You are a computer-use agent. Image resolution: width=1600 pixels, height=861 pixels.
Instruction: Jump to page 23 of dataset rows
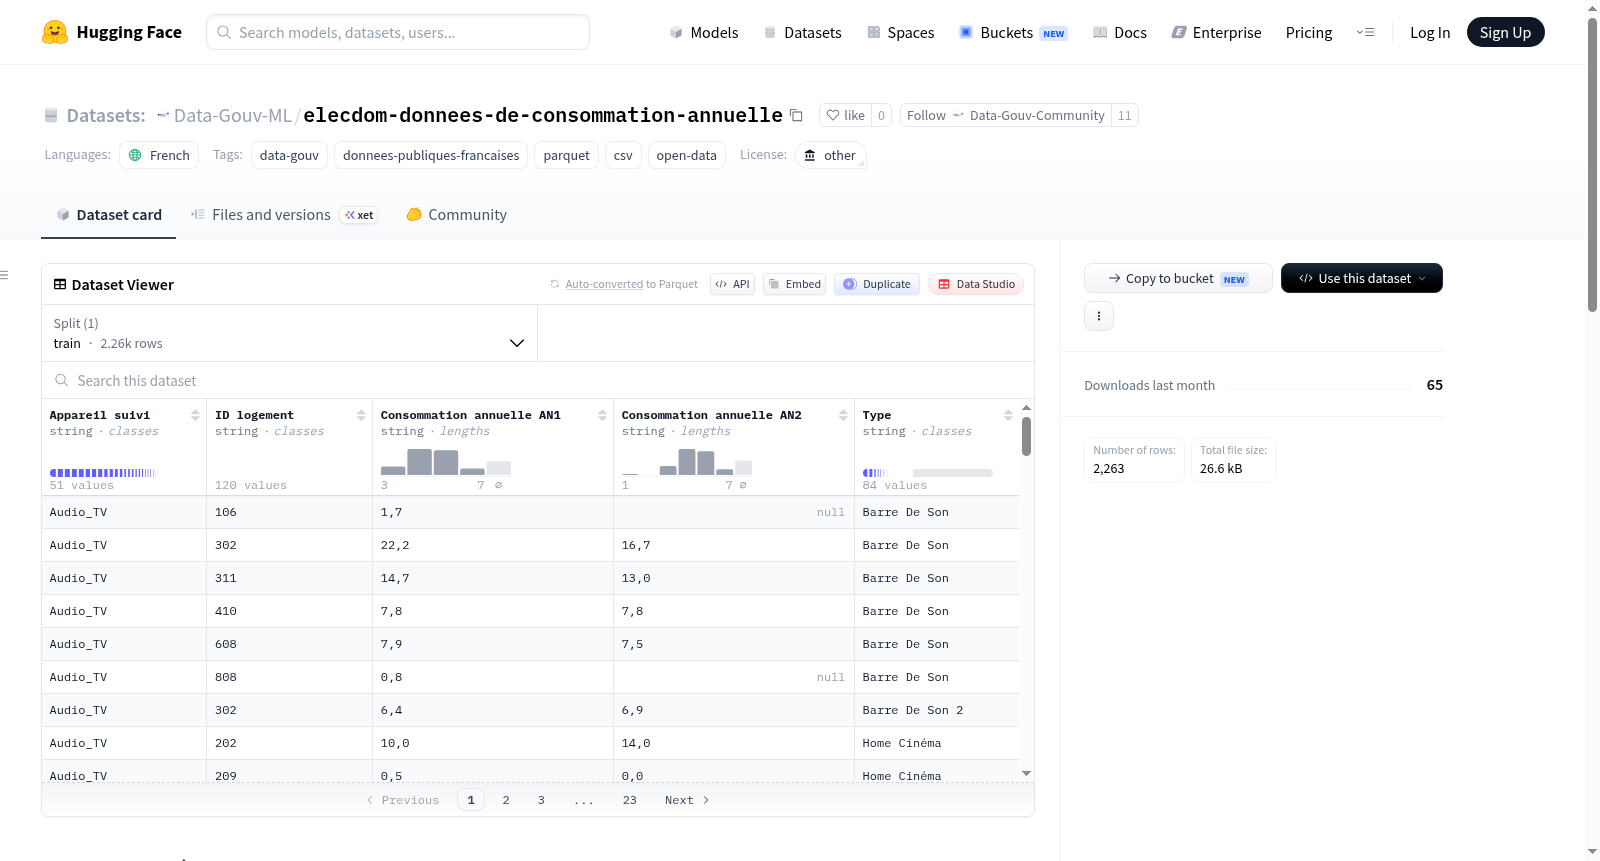(629, 800)
